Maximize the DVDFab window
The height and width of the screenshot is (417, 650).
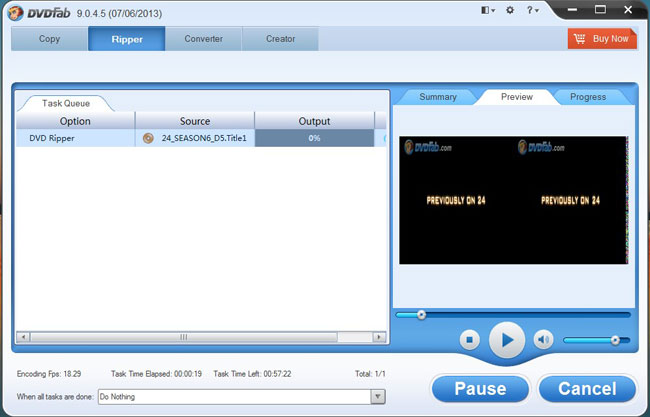600,10
